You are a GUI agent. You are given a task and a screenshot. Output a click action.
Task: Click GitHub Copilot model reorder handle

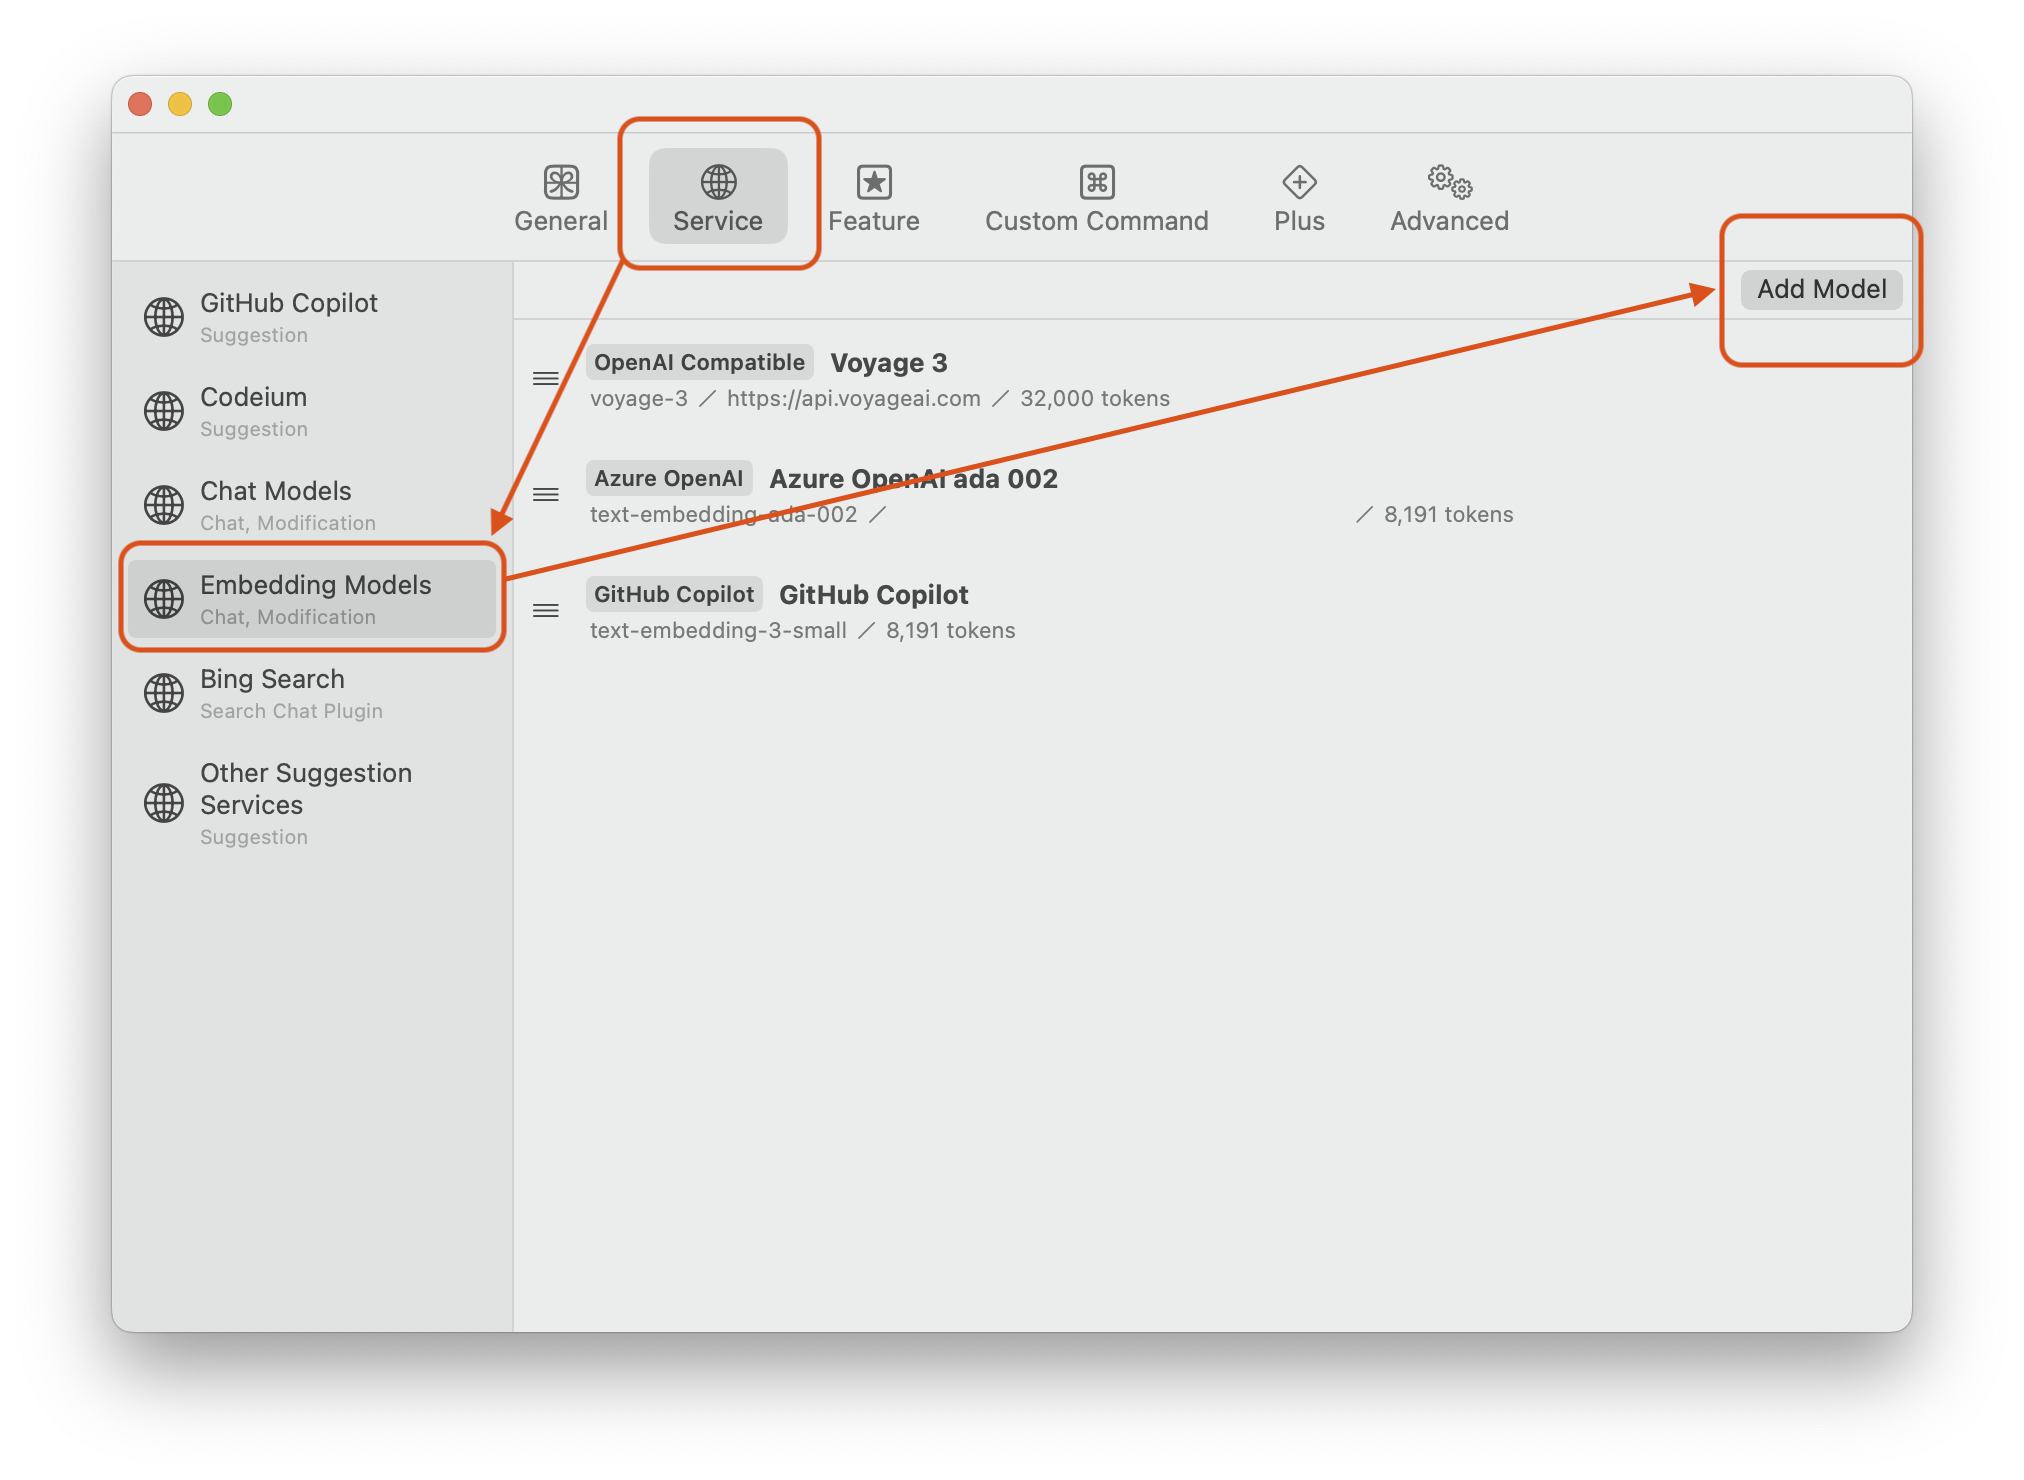[546, 611]
